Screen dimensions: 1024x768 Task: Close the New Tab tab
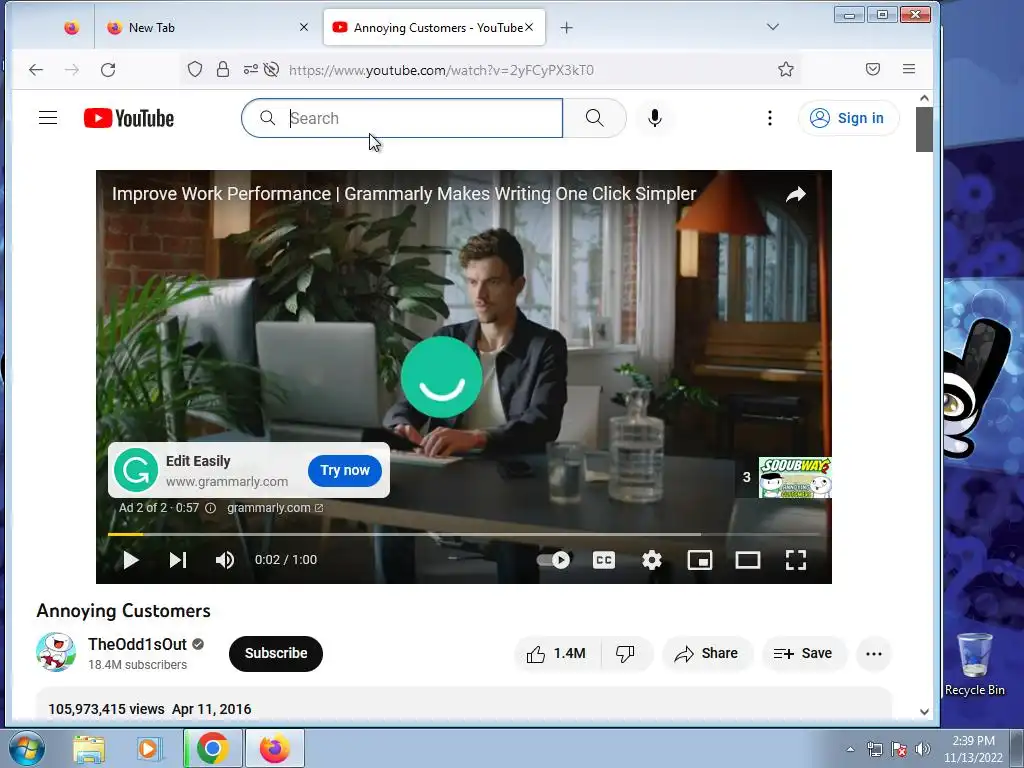click(304, 27)
